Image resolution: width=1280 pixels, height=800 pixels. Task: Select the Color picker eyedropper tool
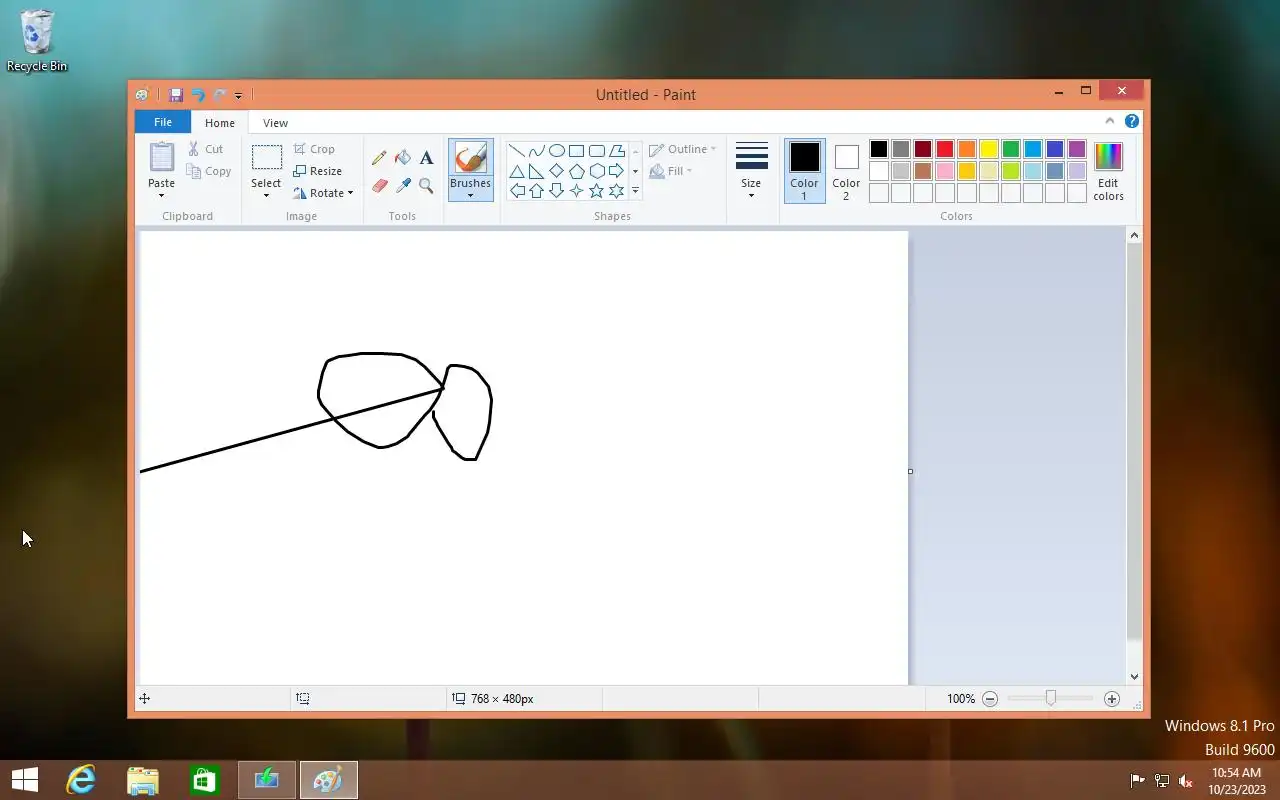coord(403,186)
